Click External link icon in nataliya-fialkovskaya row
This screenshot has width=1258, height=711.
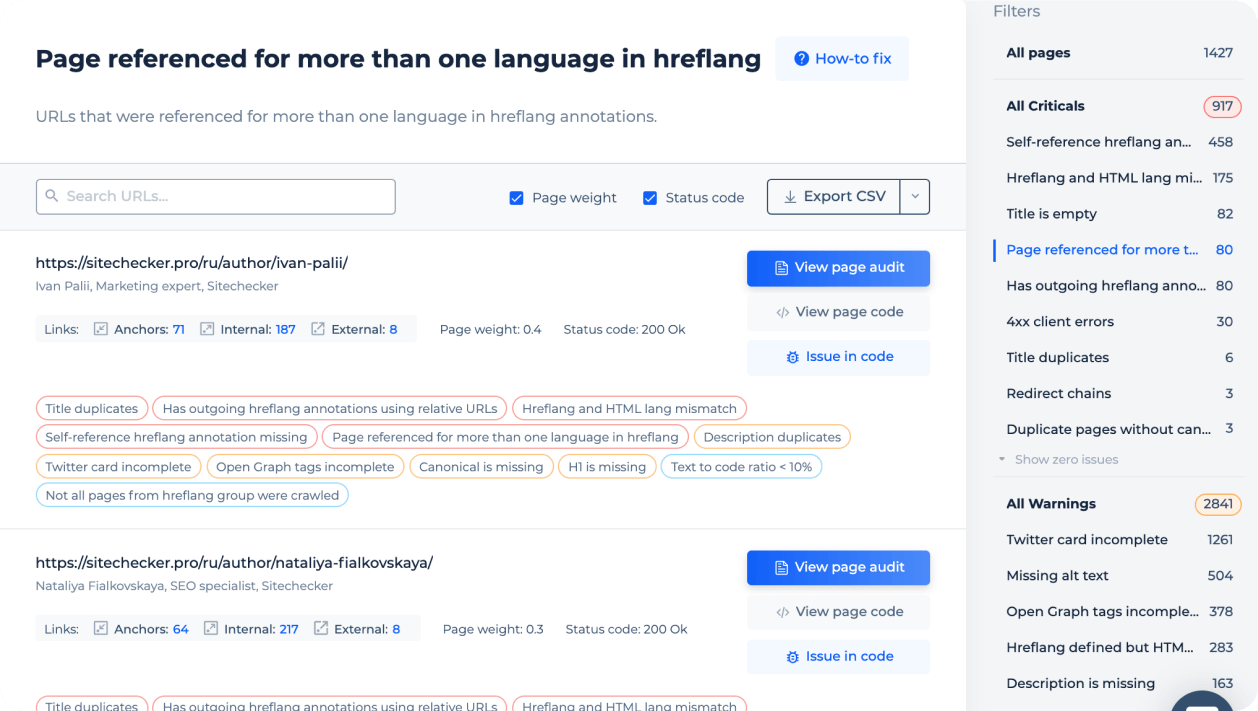pos(321,629)
